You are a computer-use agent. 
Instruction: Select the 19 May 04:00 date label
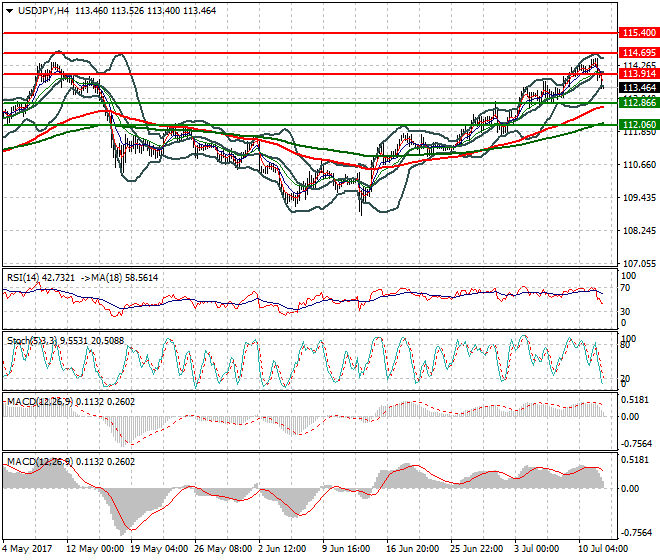[x=159, y=549]
